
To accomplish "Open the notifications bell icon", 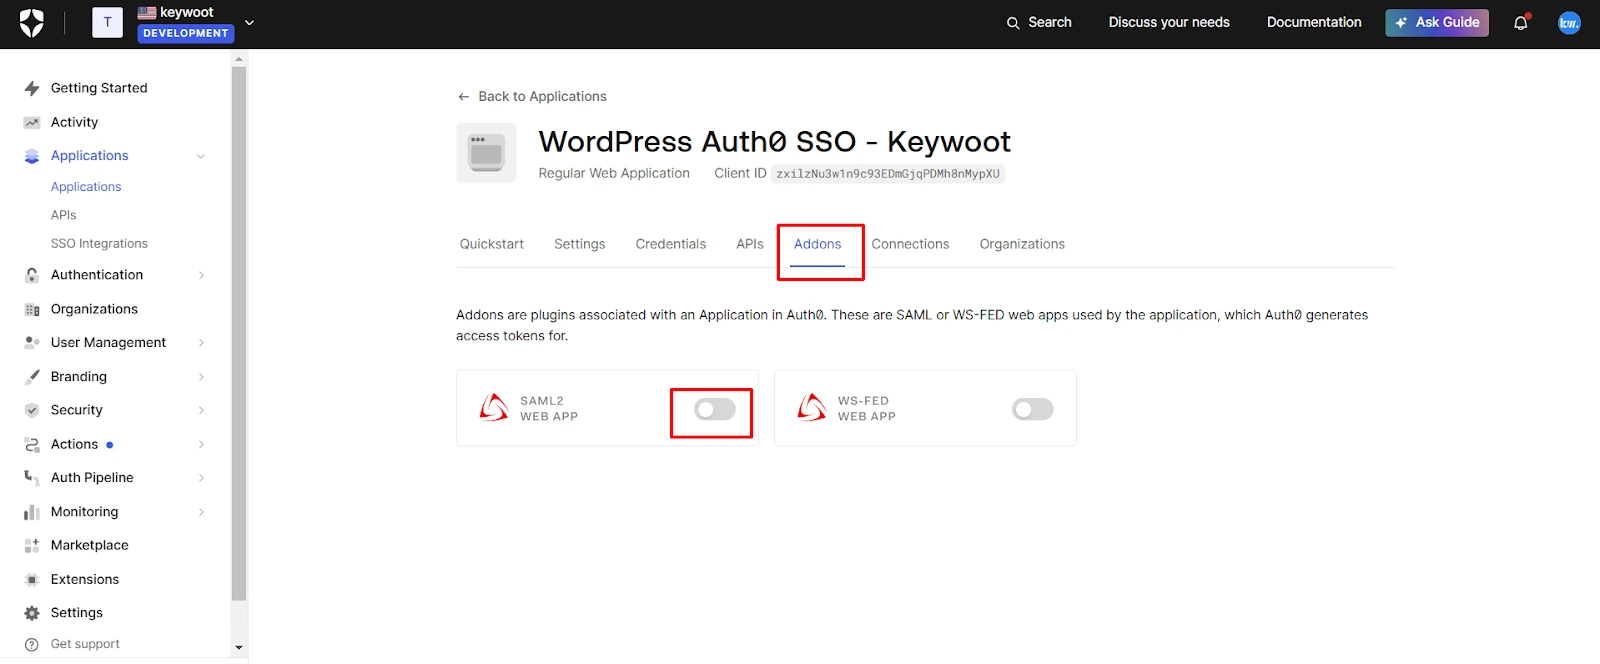I will (x=1521, y=22).
